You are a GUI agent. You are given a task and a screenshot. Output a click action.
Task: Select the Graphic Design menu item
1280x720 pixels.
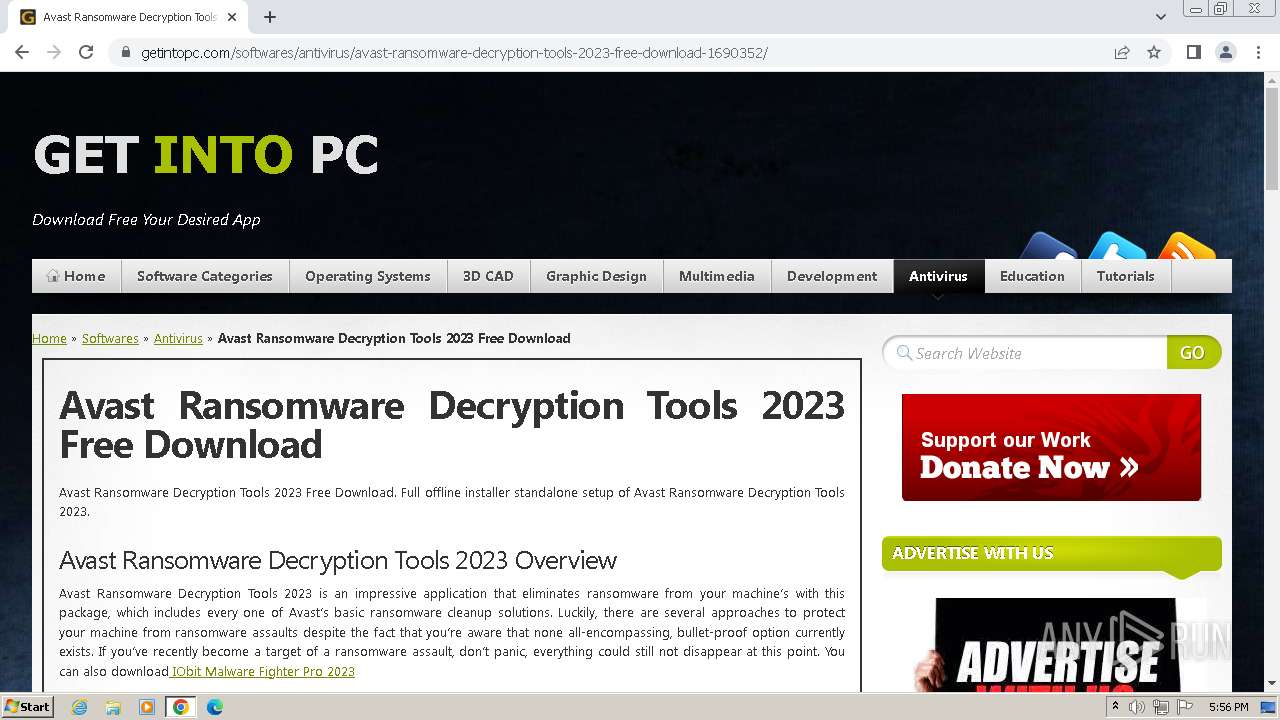pyautogui.click(x=596, y=276)
